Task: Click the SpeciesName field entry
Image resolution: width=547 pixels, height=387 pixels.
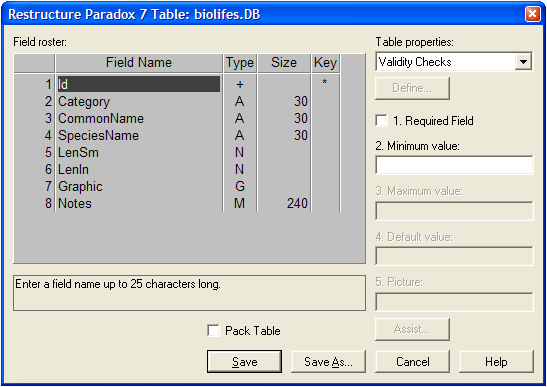Action: coord(98,135)
